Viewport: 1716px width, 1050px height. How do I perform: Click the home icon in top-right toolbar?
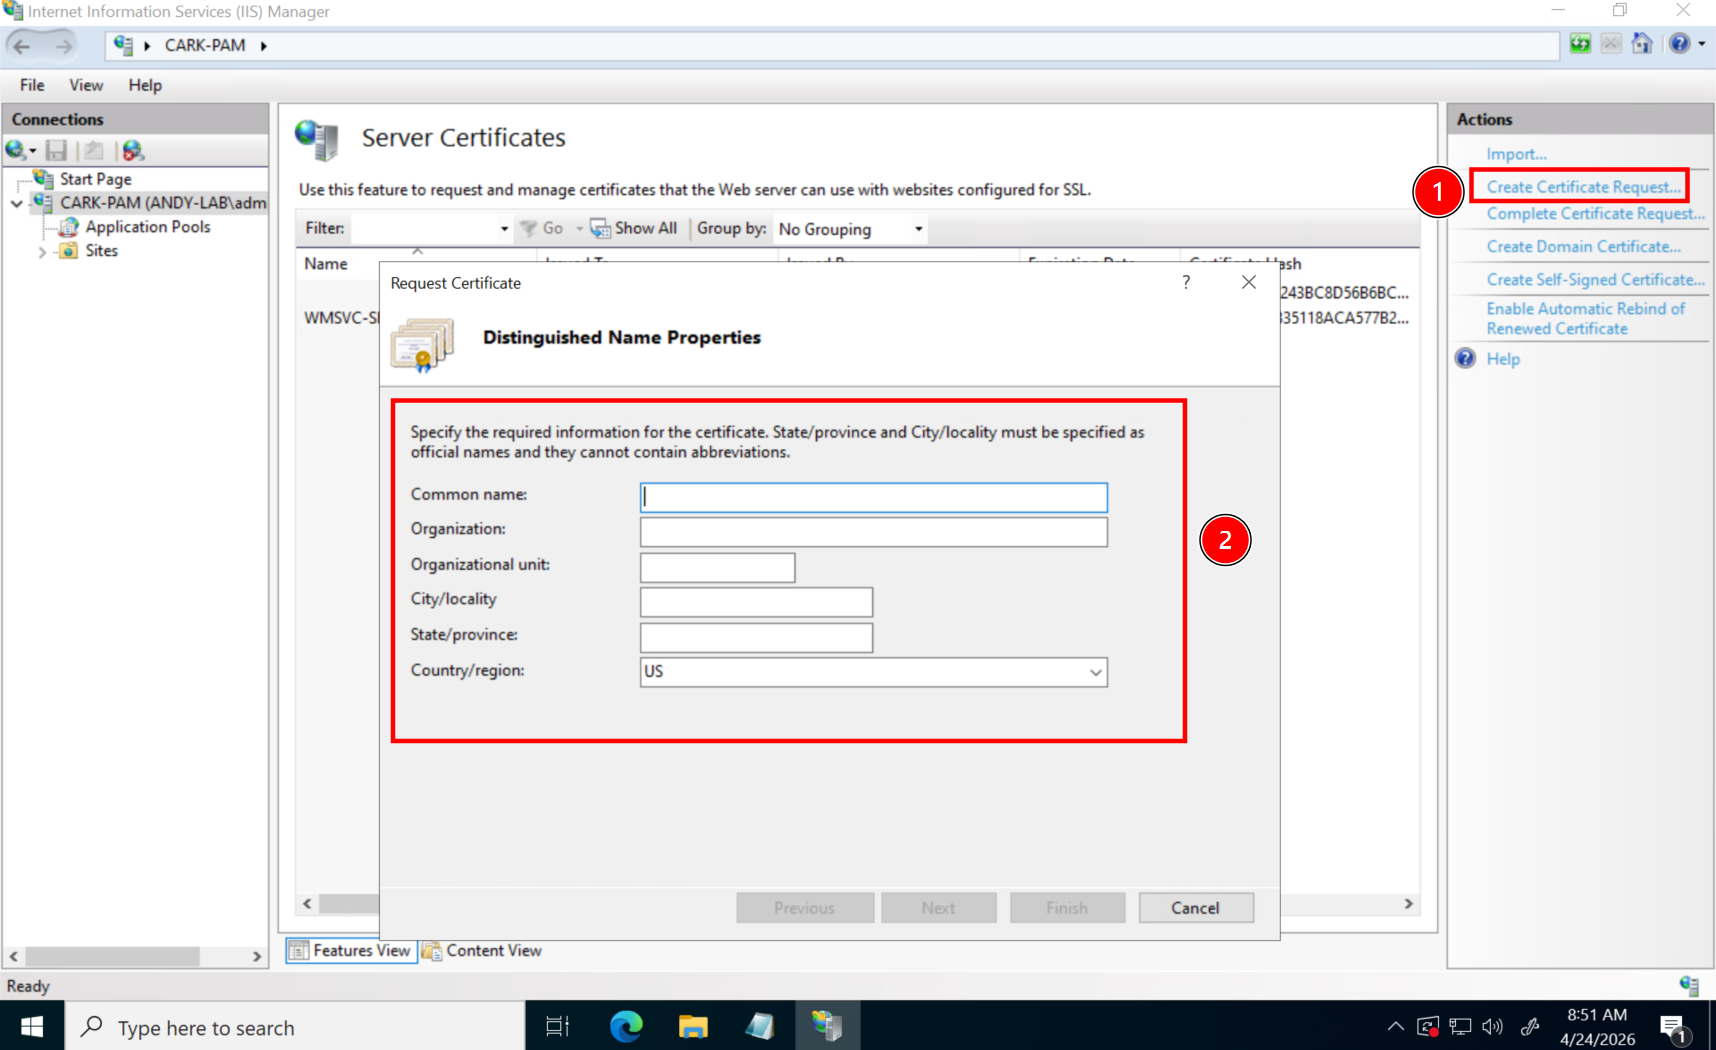(1642, 44)
